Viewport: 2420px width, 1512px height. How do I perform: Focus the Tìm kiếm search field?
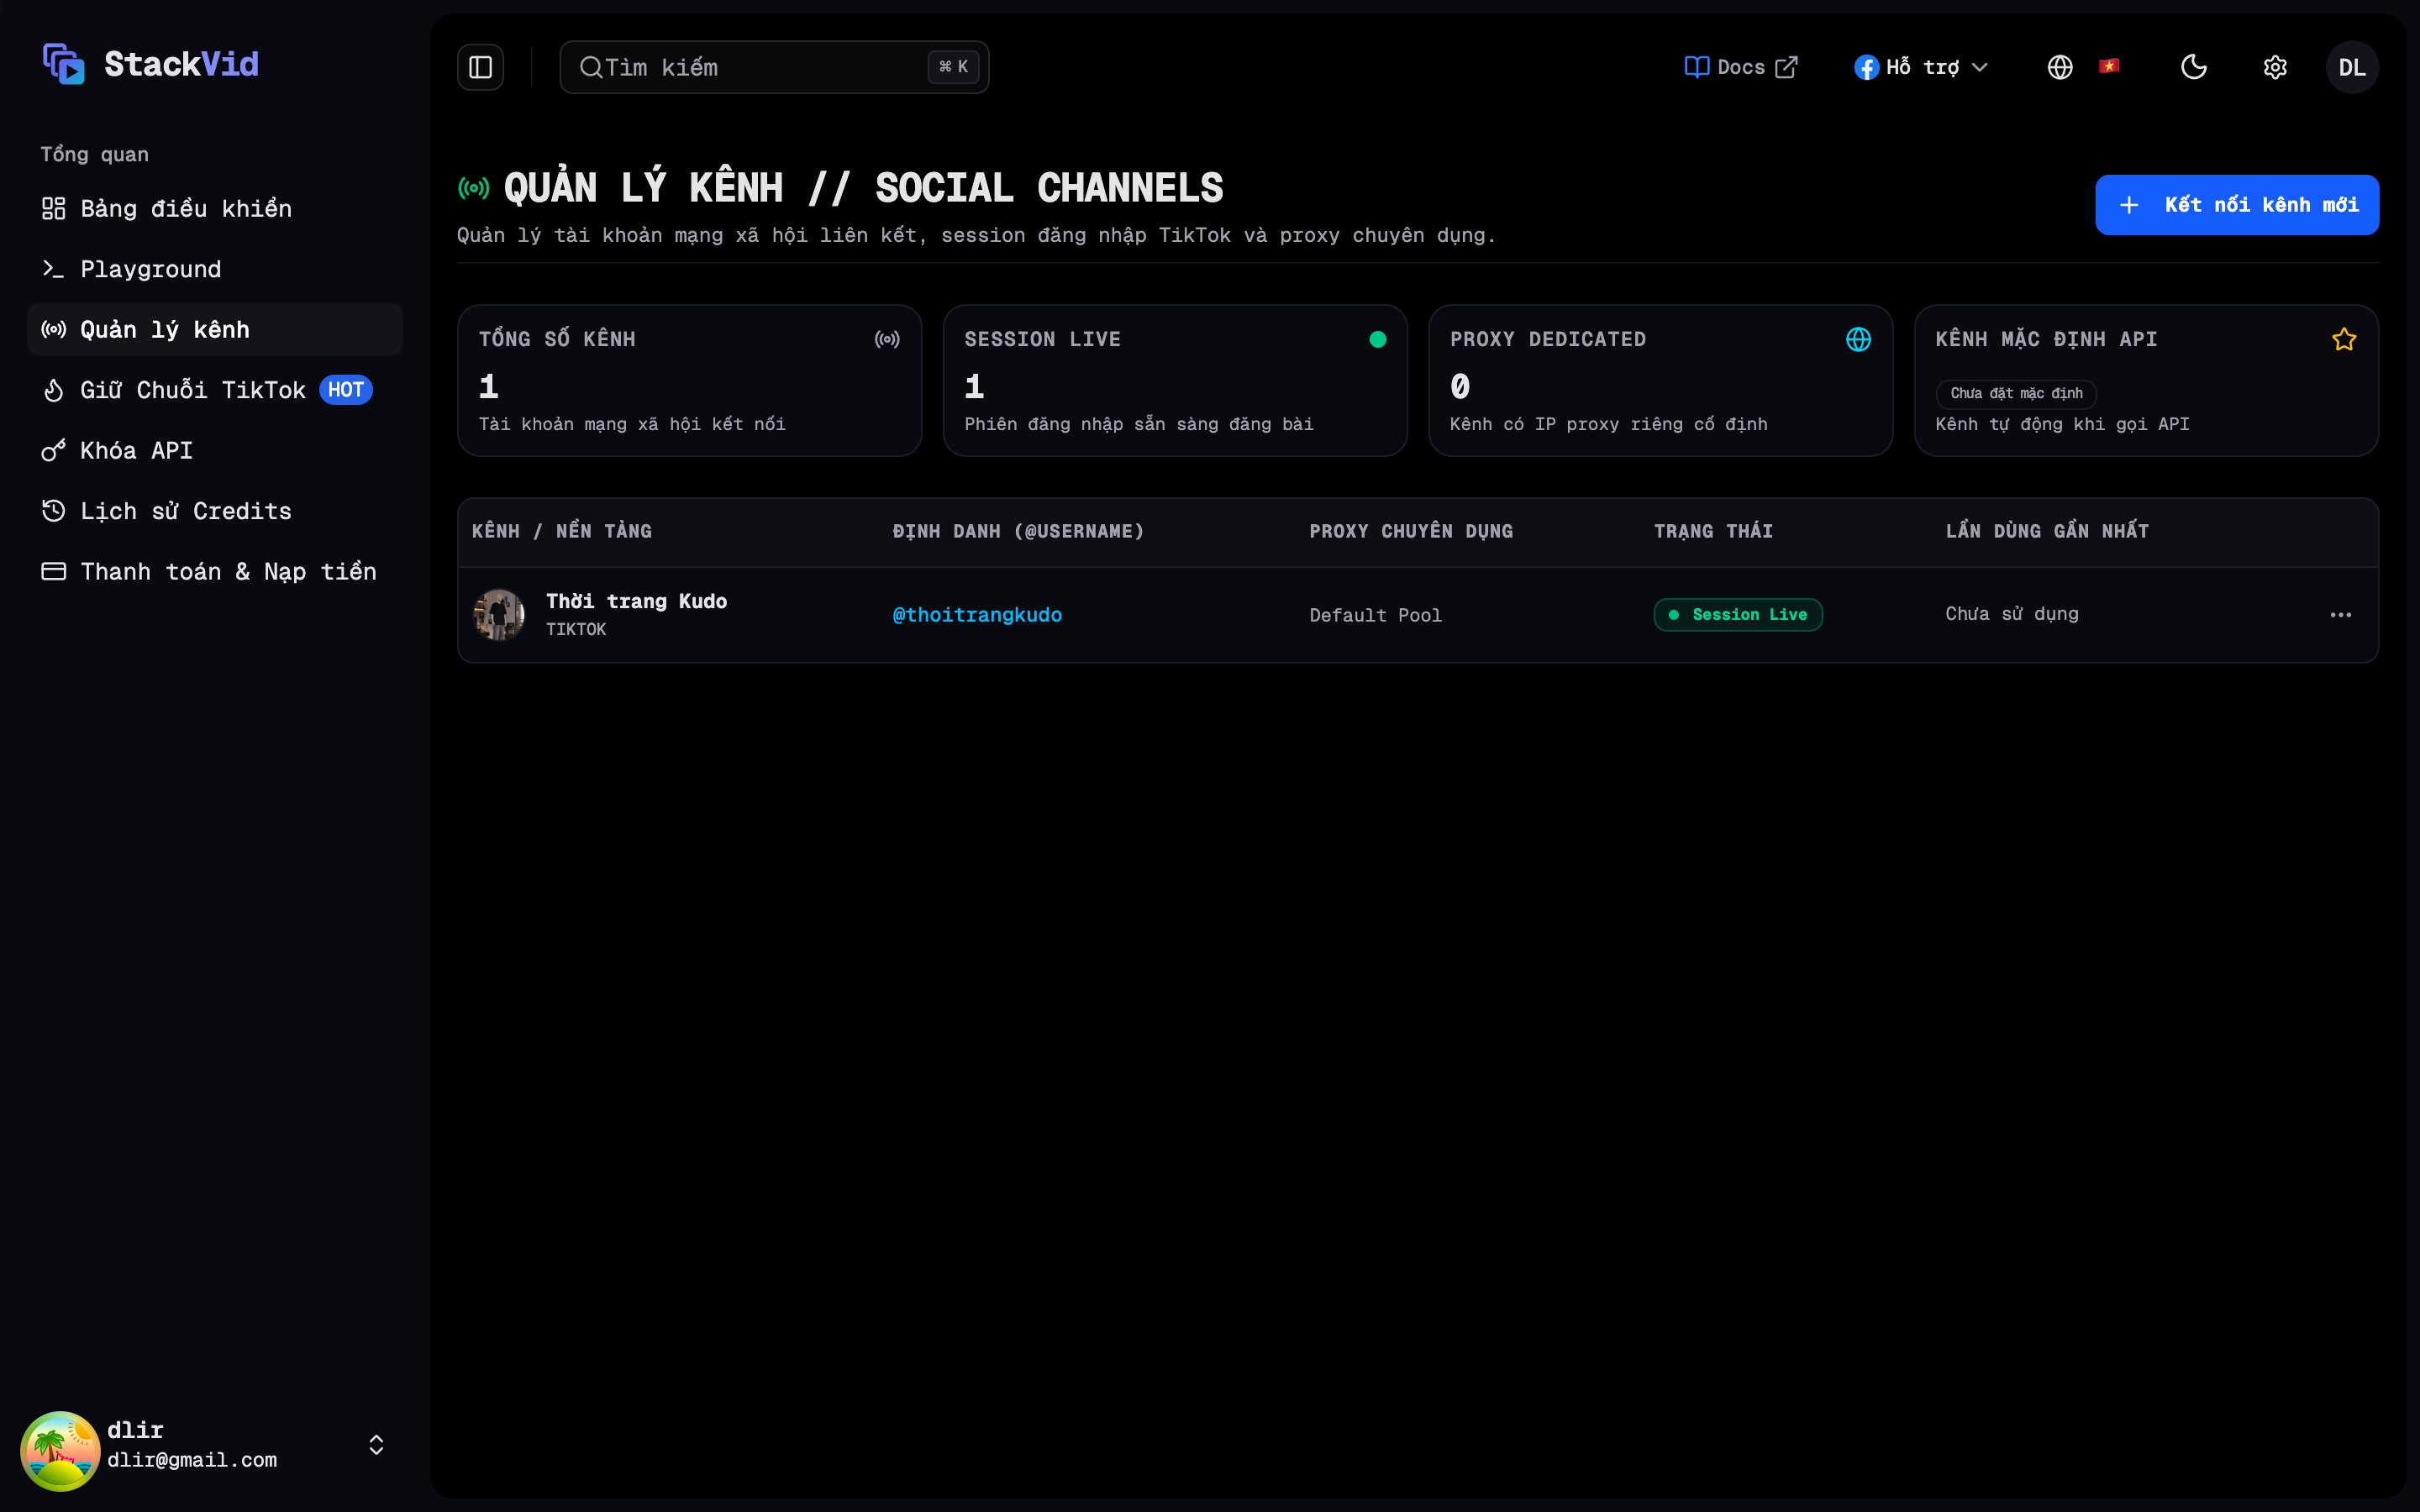pos(774,67)
